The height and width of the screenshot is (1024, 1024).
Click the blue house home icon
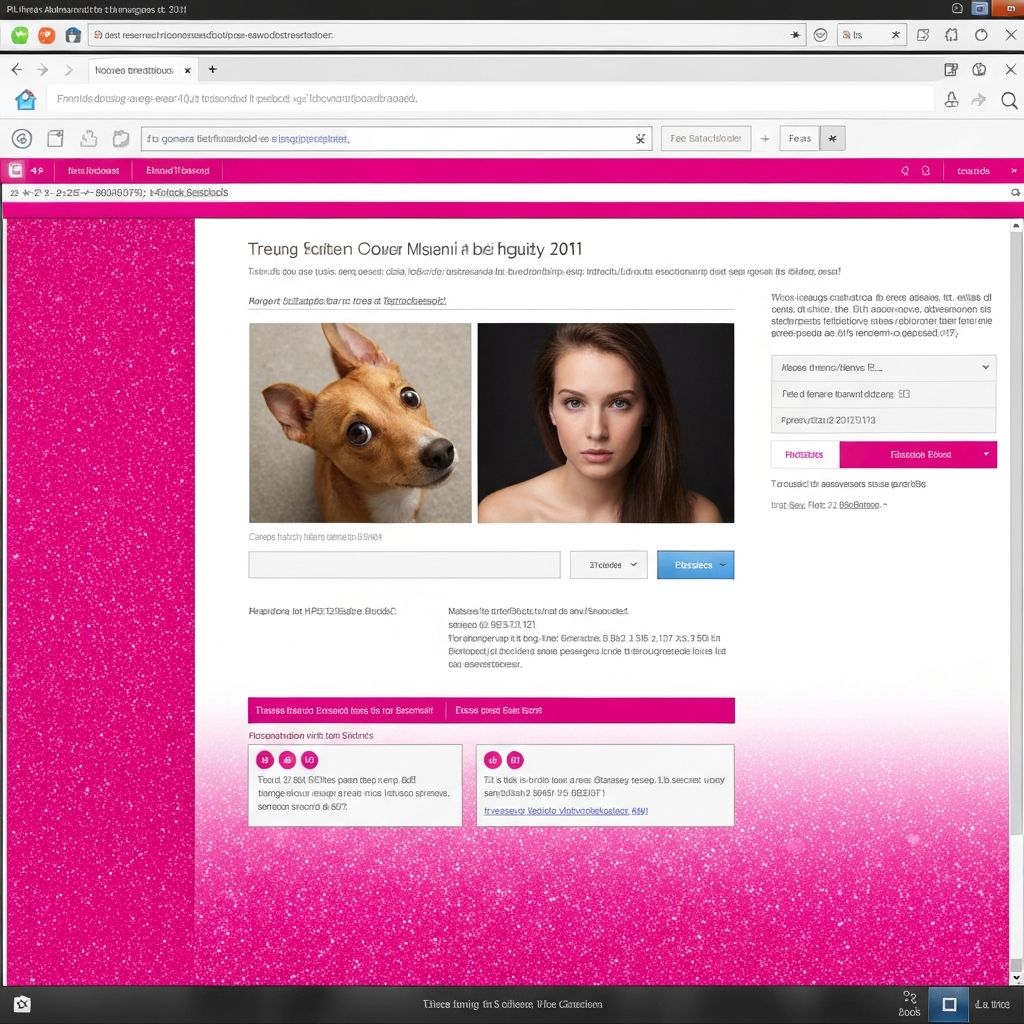[25, 100]
